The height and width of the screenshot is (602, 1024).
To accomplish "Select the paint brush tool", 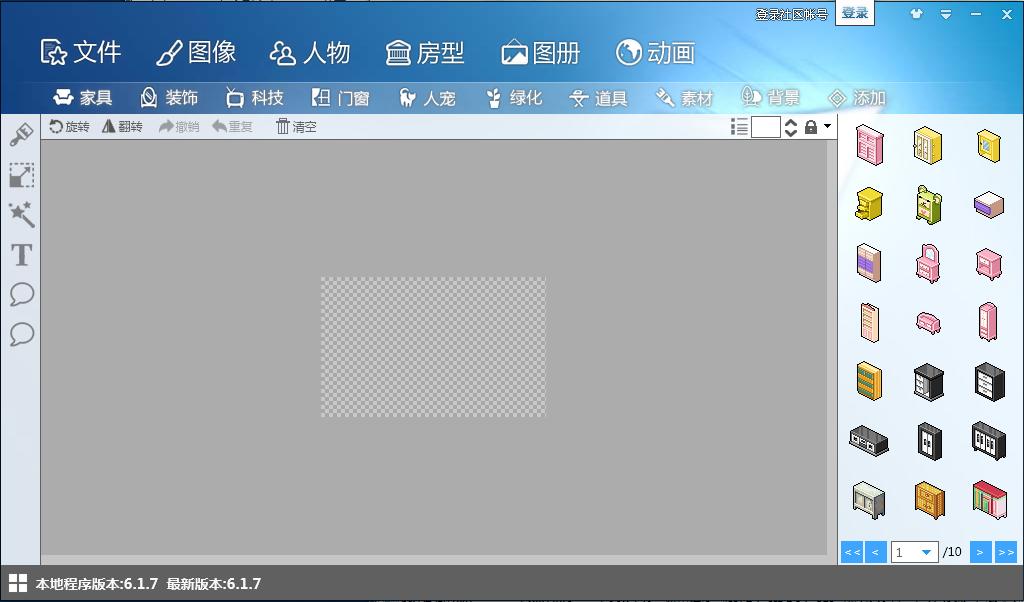I will pyautogui.click(x=21, y=135).
